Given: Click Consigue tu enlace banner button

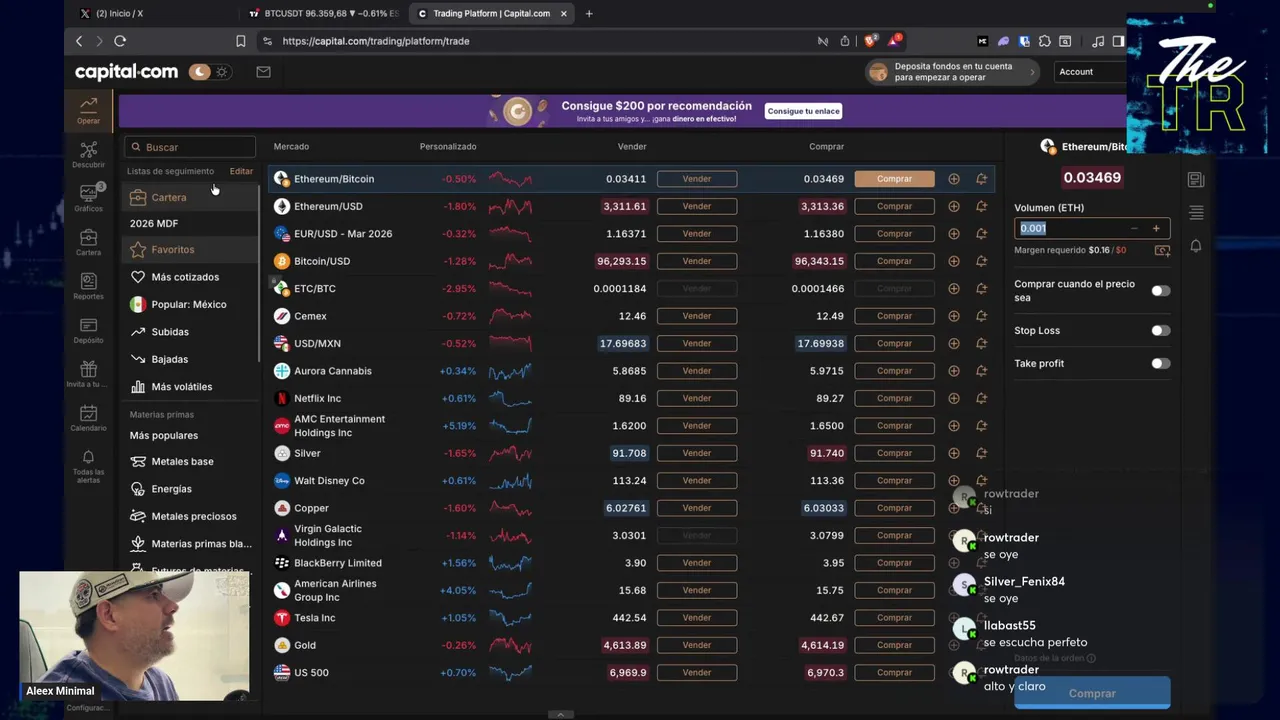Looking at the screenshot, I should pyautogui.click(x=804, y=111).
